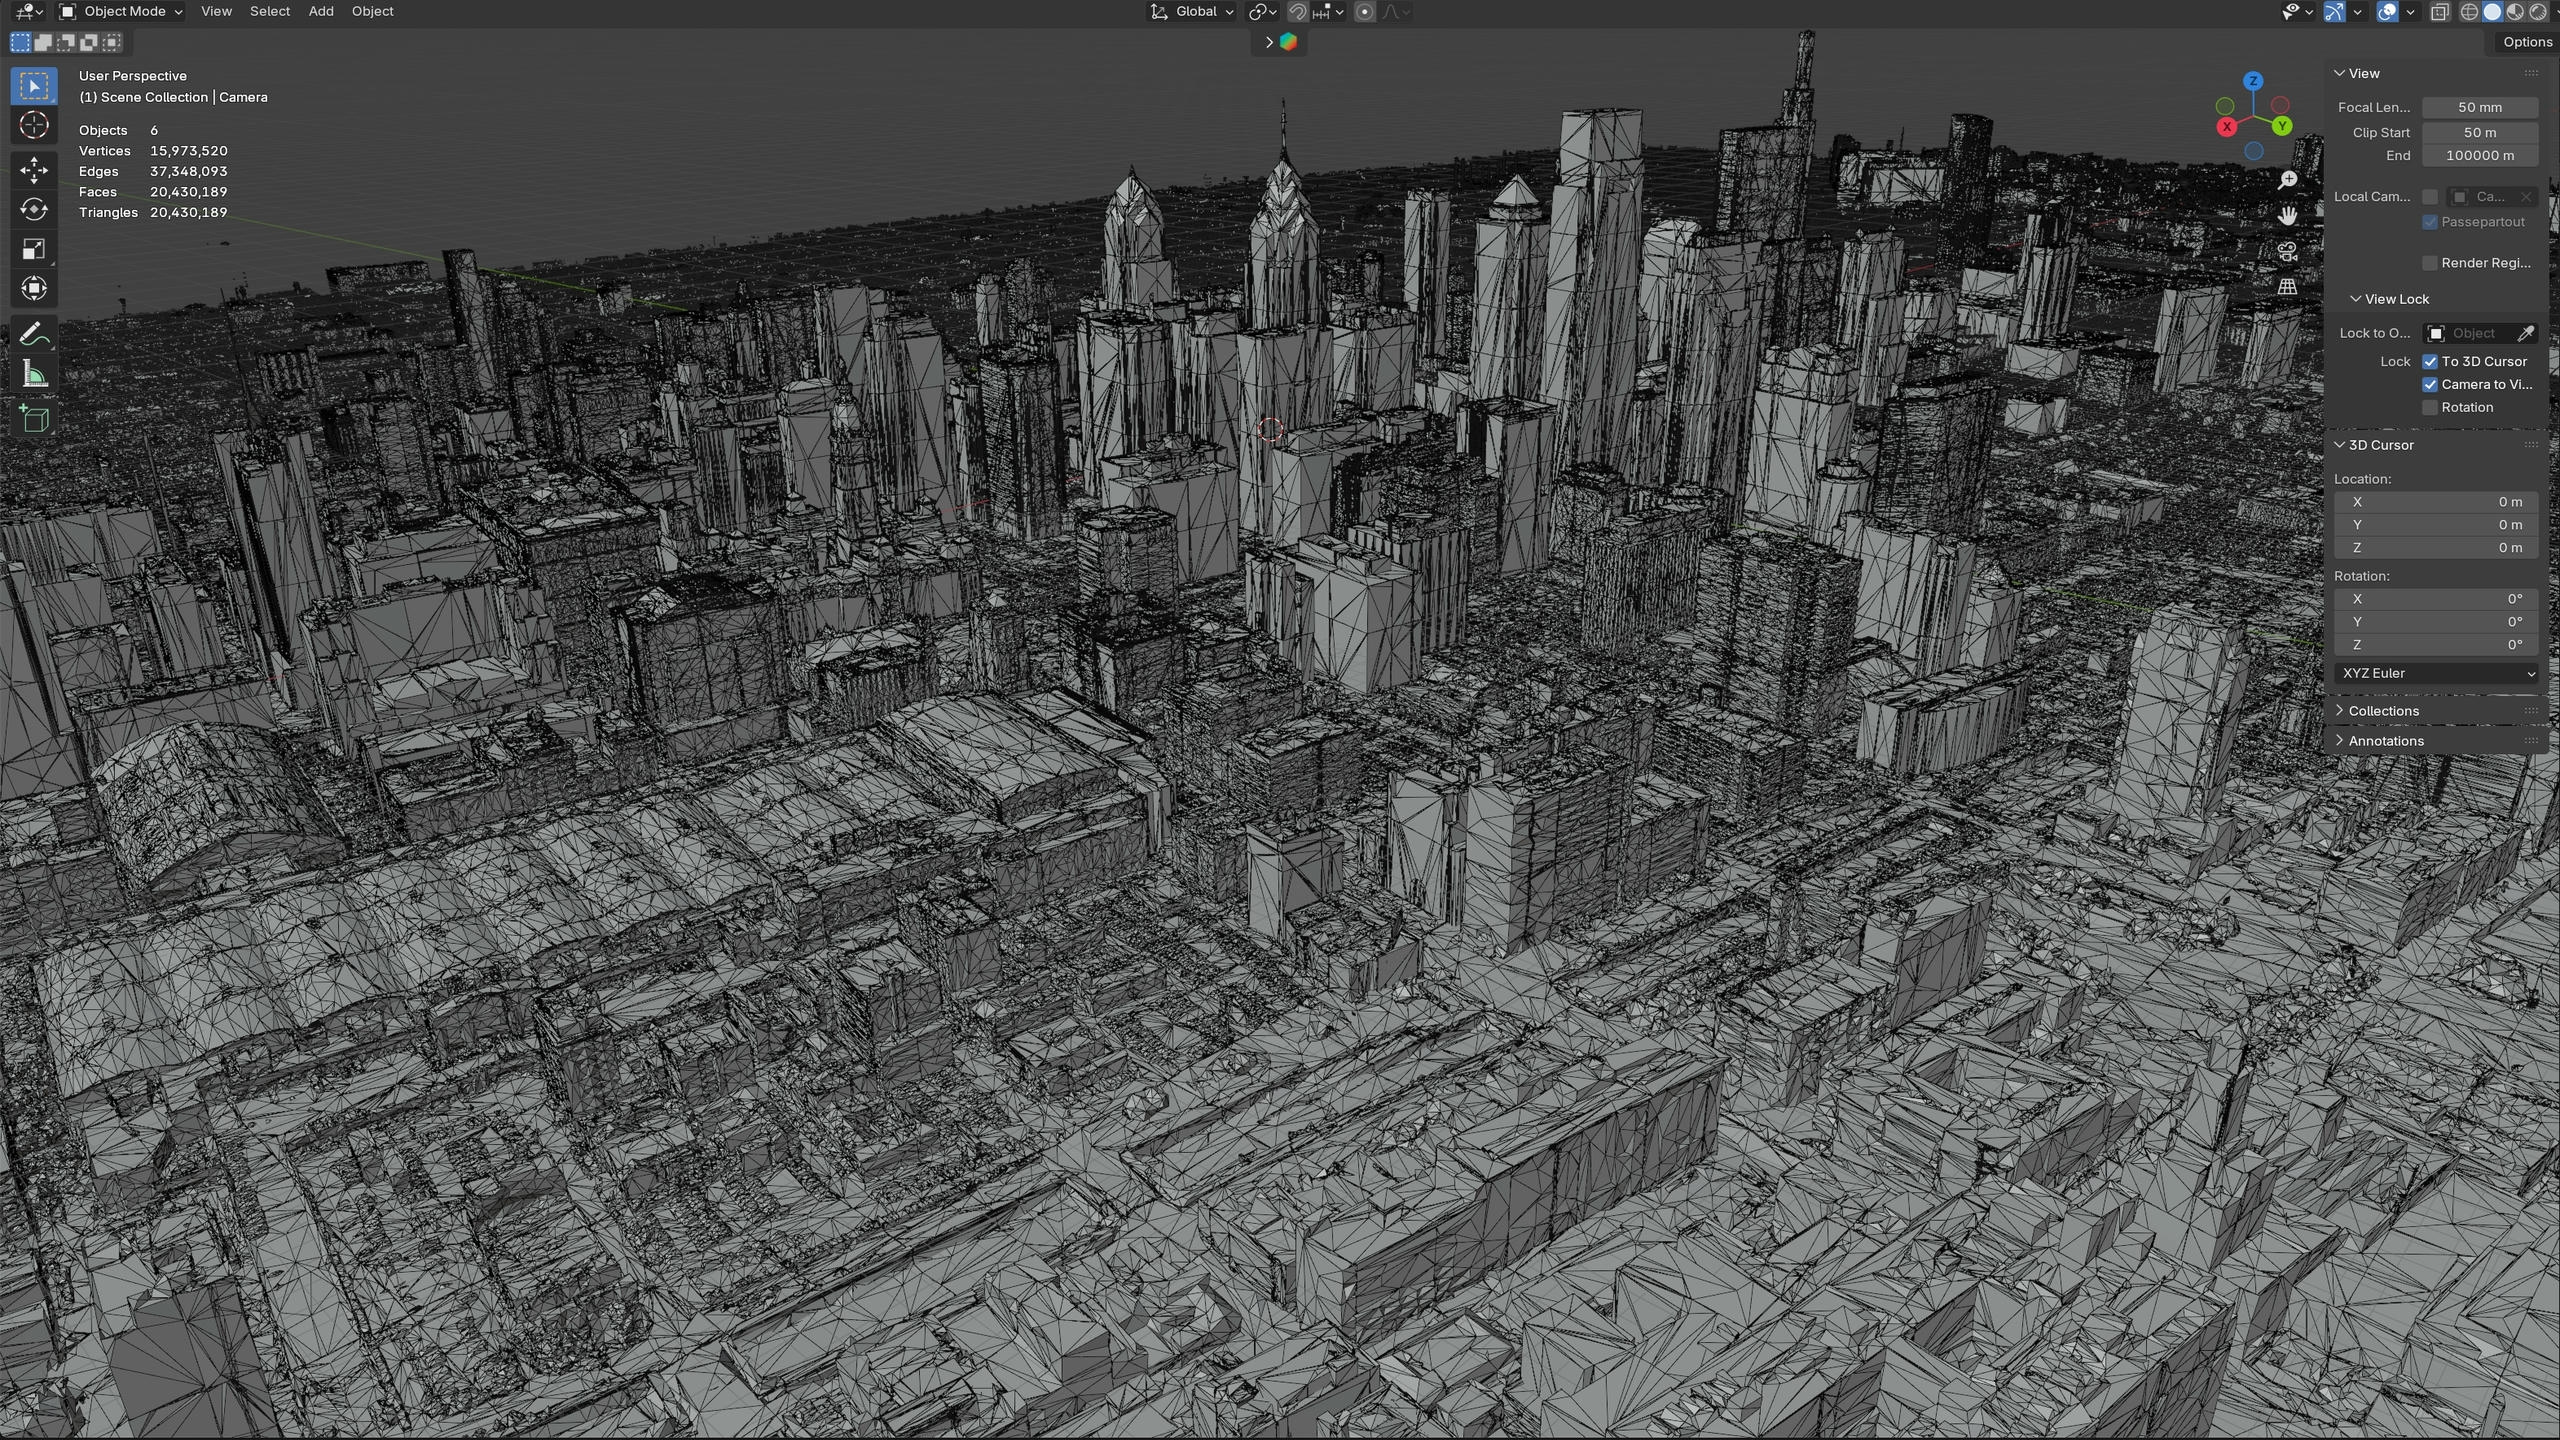Click the Clip Start value field
The width and height of the screenshot is (2560, 1440).
click(x=2480, y=132)
